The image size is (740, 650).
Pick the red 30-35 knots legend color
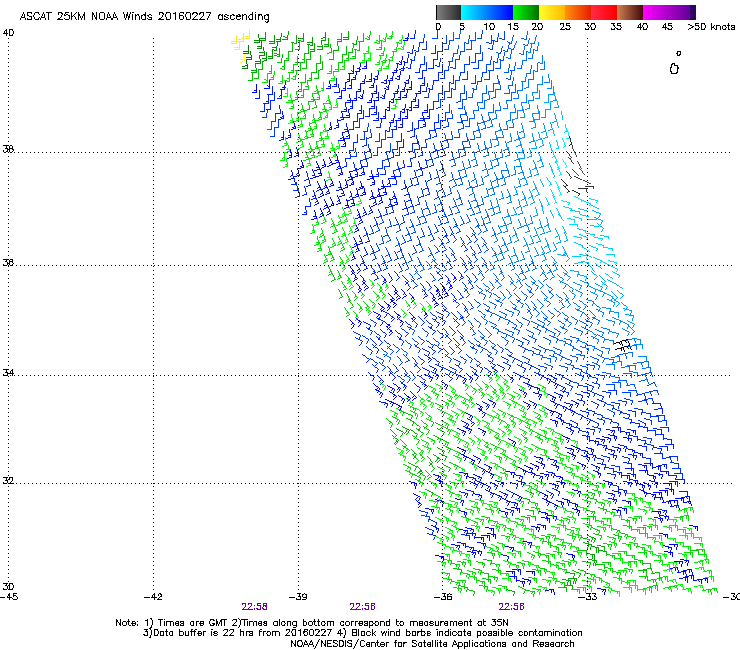click(604, 12)
